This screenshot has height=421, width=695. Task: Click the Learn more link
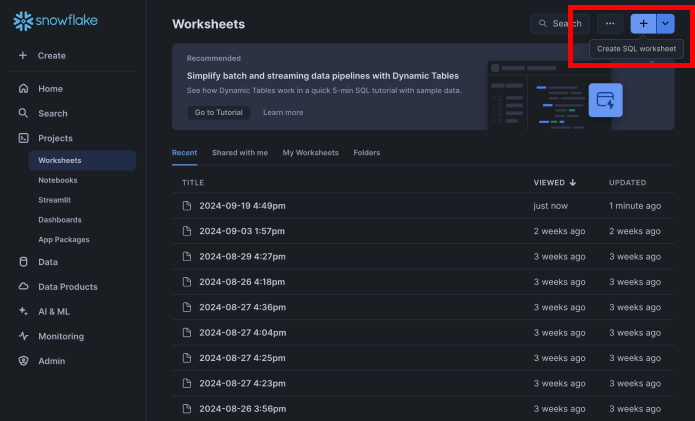[283, 113]
